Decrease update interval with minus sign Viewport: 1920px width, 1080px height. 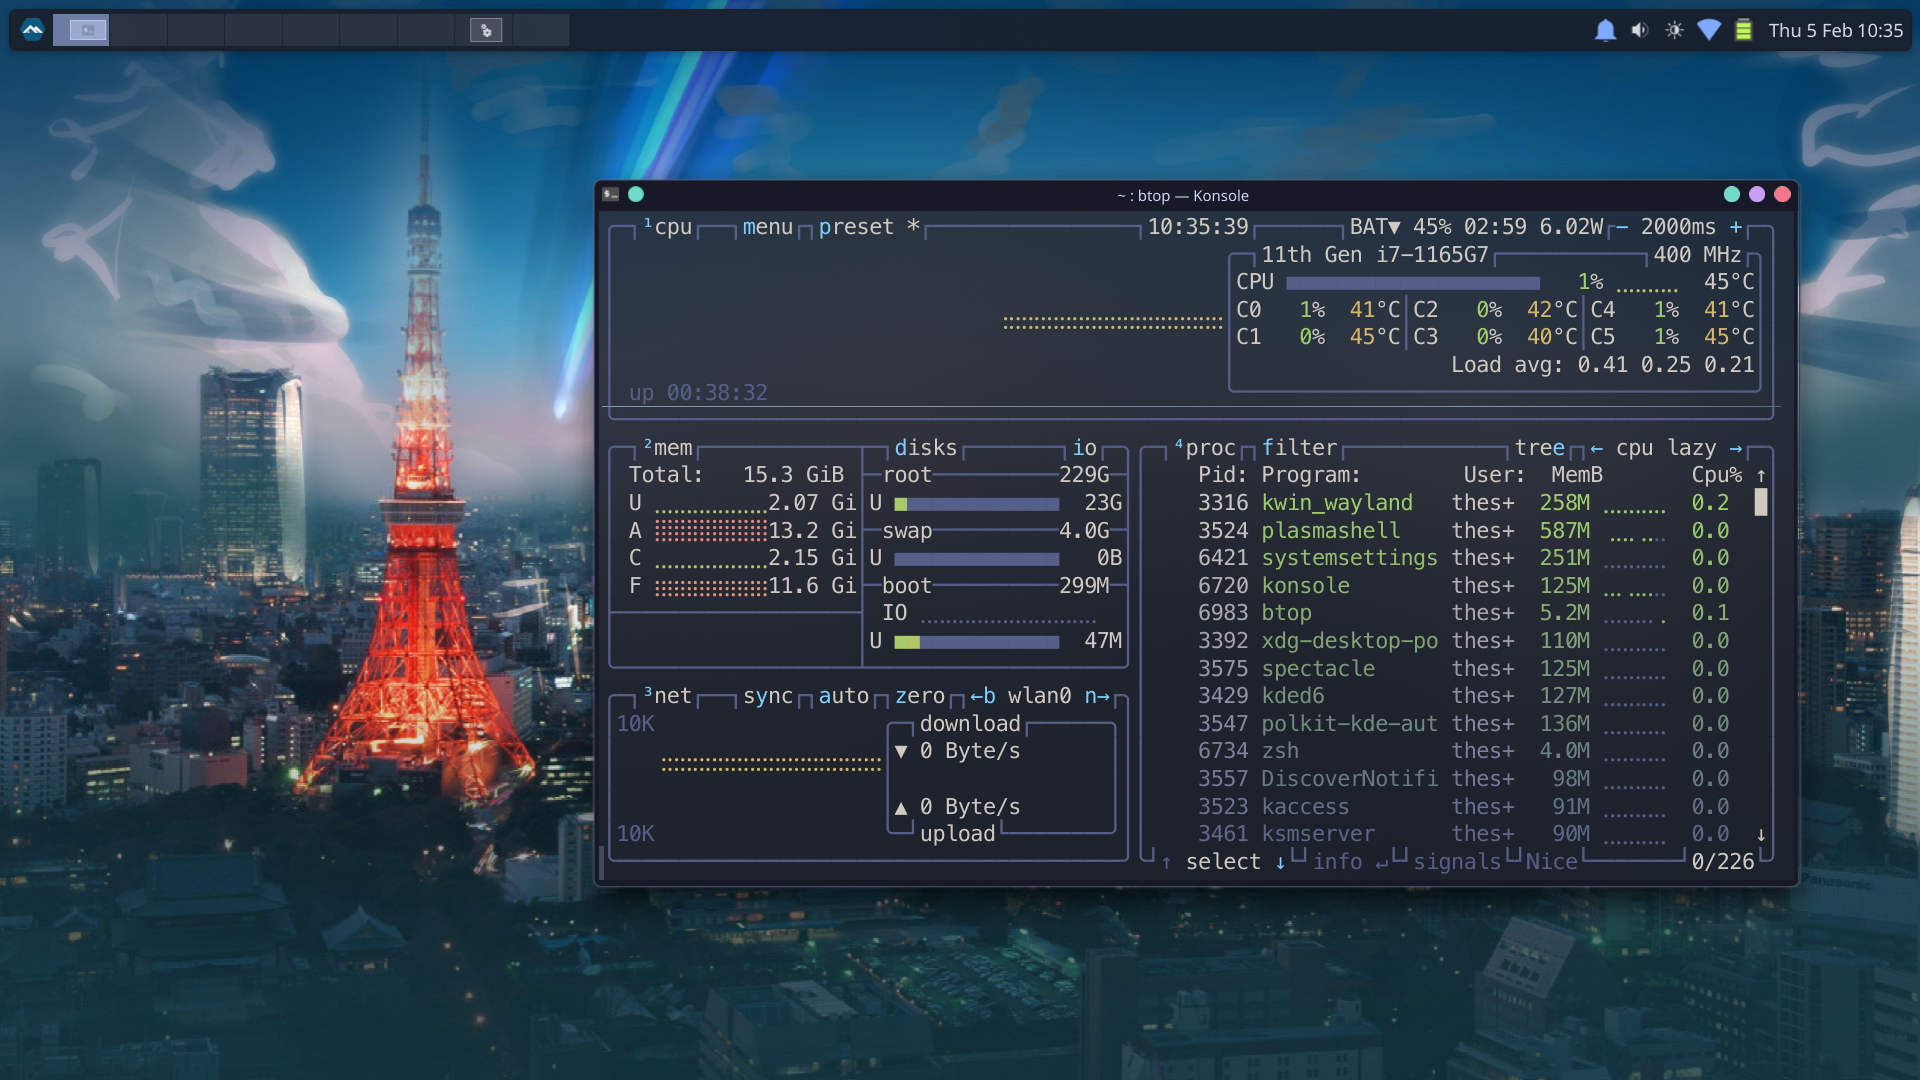[x=1622, y=227]
